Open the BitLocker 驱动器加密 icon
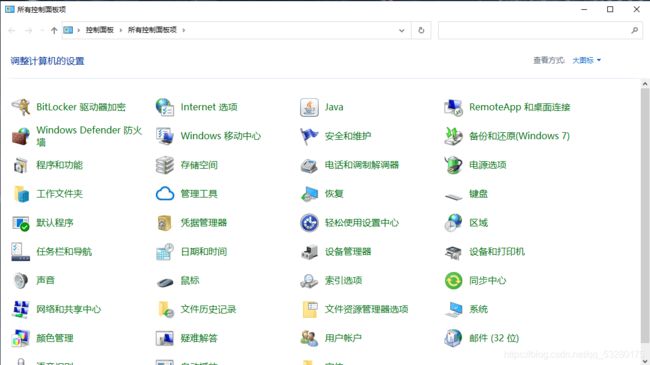Viewport: 650px width, 365px height. pyautogui.click(x=21, y=107)
